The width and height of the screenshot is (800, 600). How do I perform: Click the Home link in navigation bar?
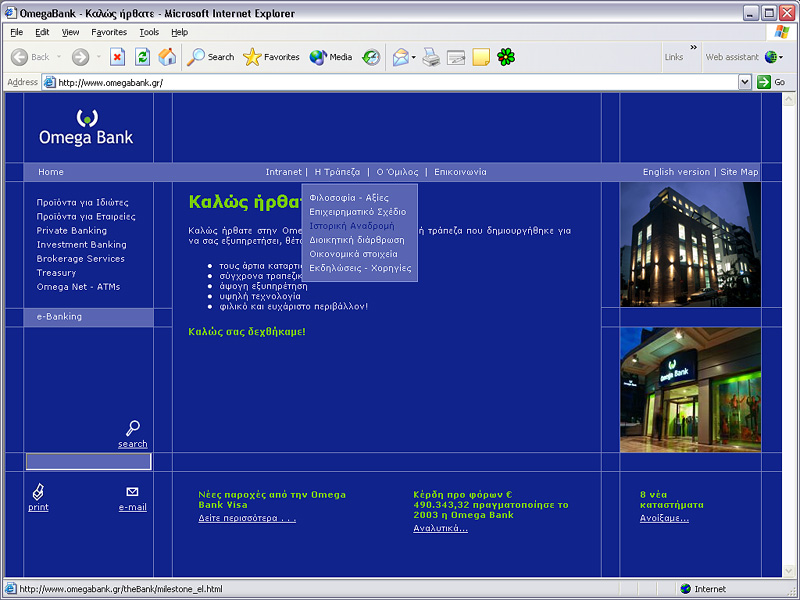click(x=51, y=172)
